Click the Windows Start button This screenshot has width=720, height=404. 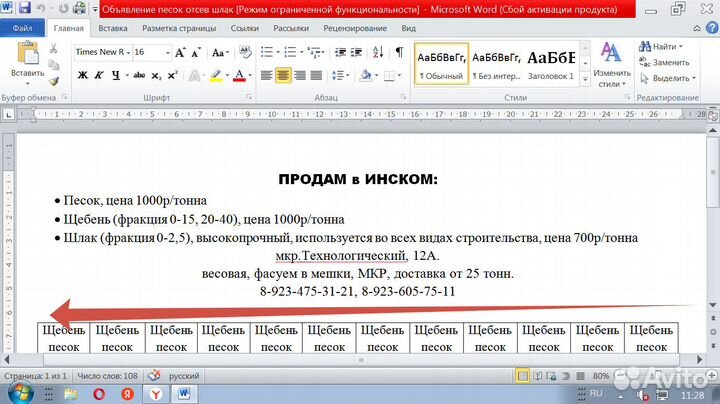[20, 394]
